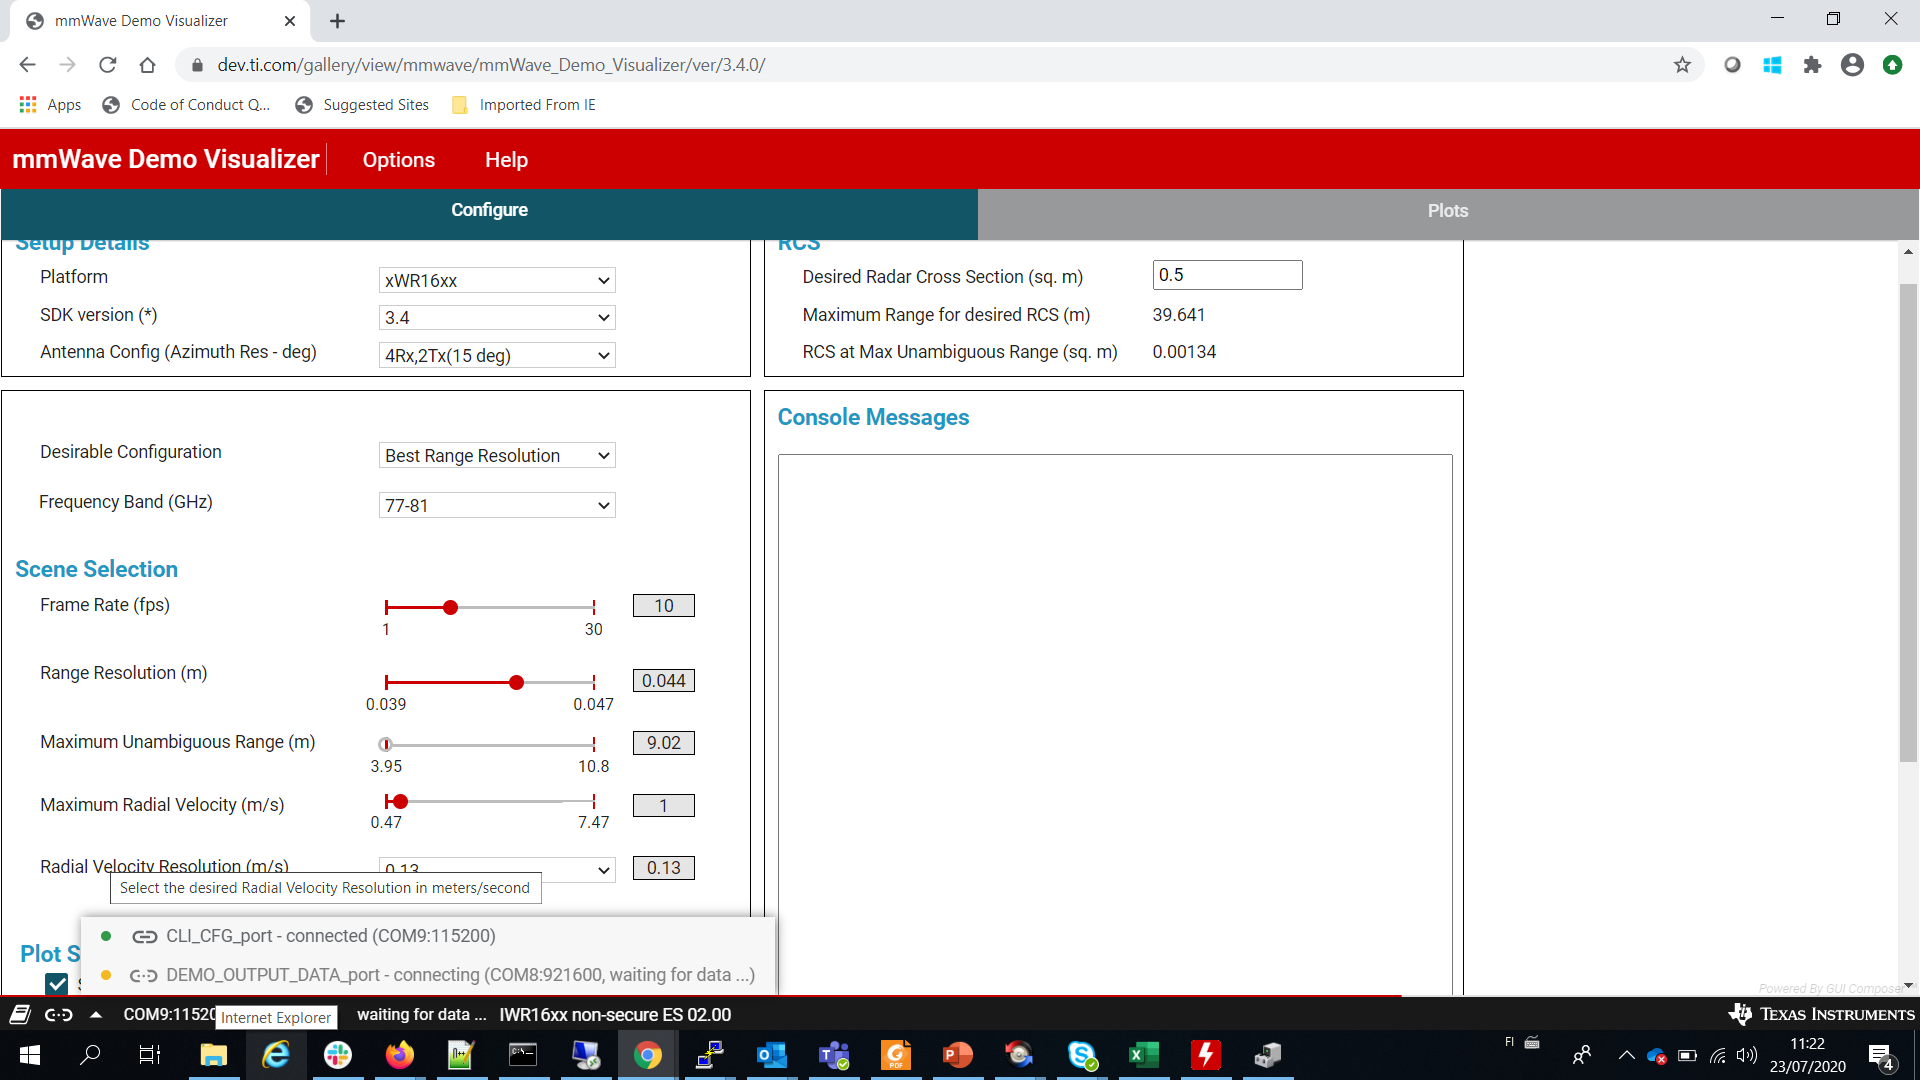This screenshot has height=1080, width=1920.
Task: Click the Desired Radar Cross Section input field
Action: point(1227,275)
